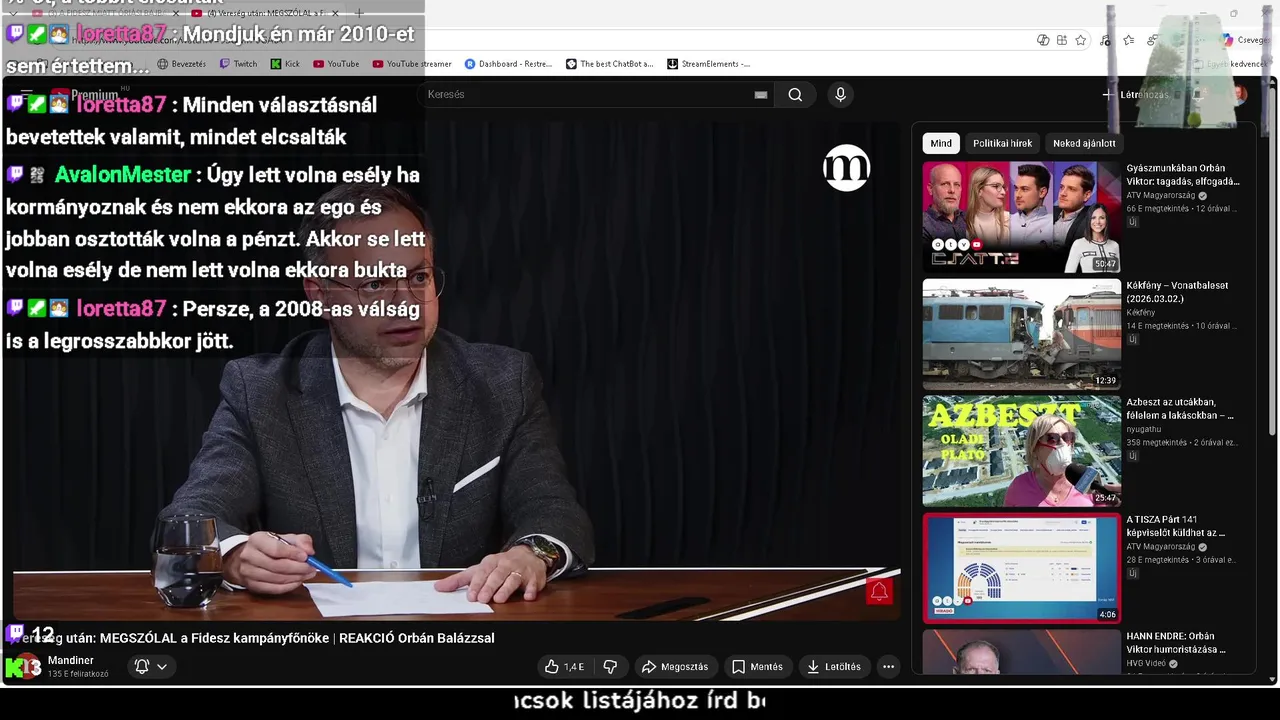Click HANN ENDRE: Orbán Viktor humoristázása title
Screen dimensions: 1280x720
click(1176, 643)
